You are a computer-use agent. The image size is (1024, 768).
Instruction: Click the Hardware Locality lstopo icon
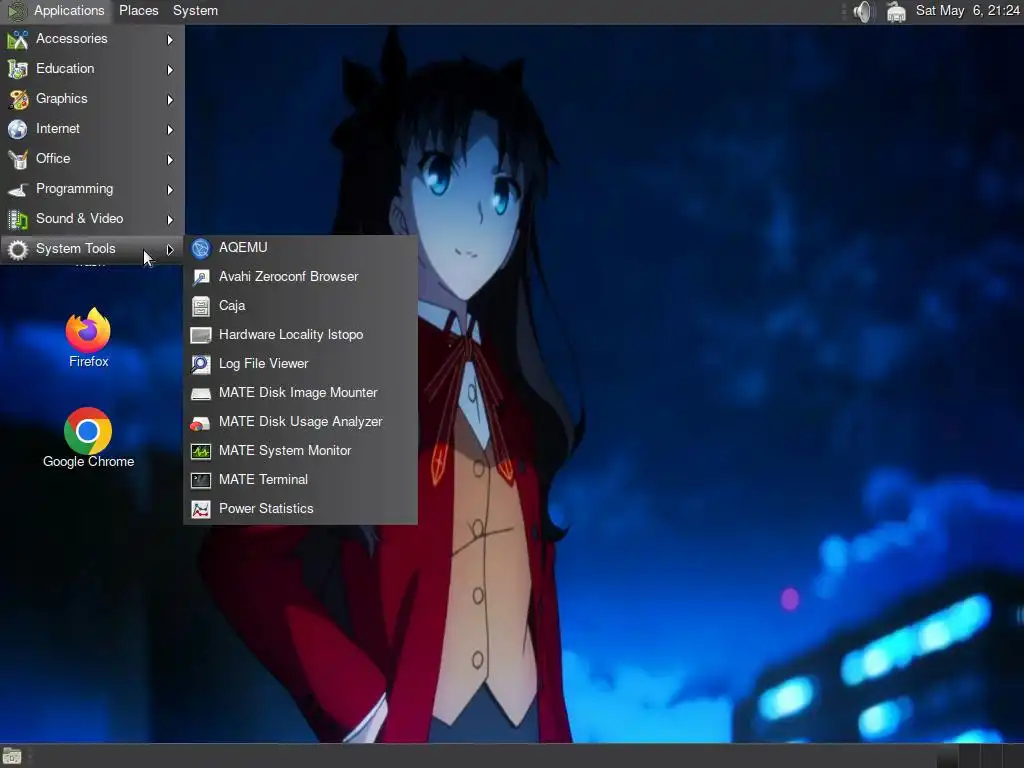click(201, 335)
